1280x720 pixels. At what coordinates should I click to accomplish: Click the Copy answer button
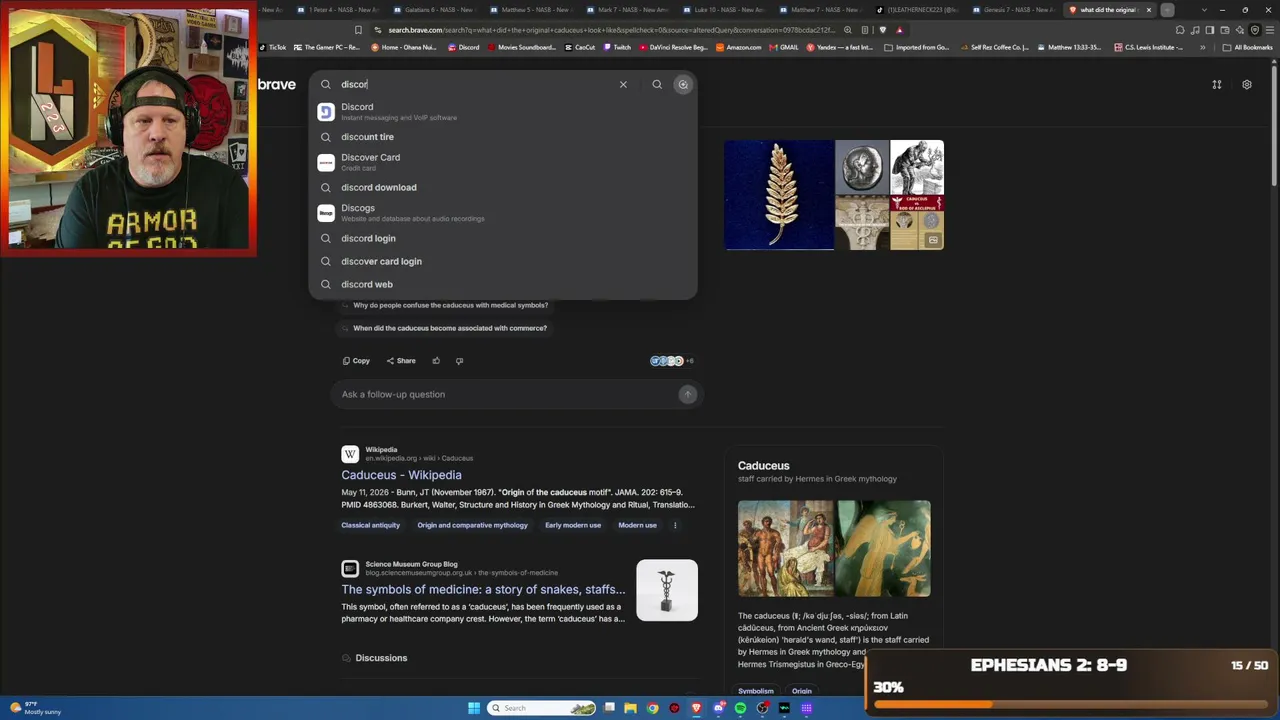click(356, 361)
